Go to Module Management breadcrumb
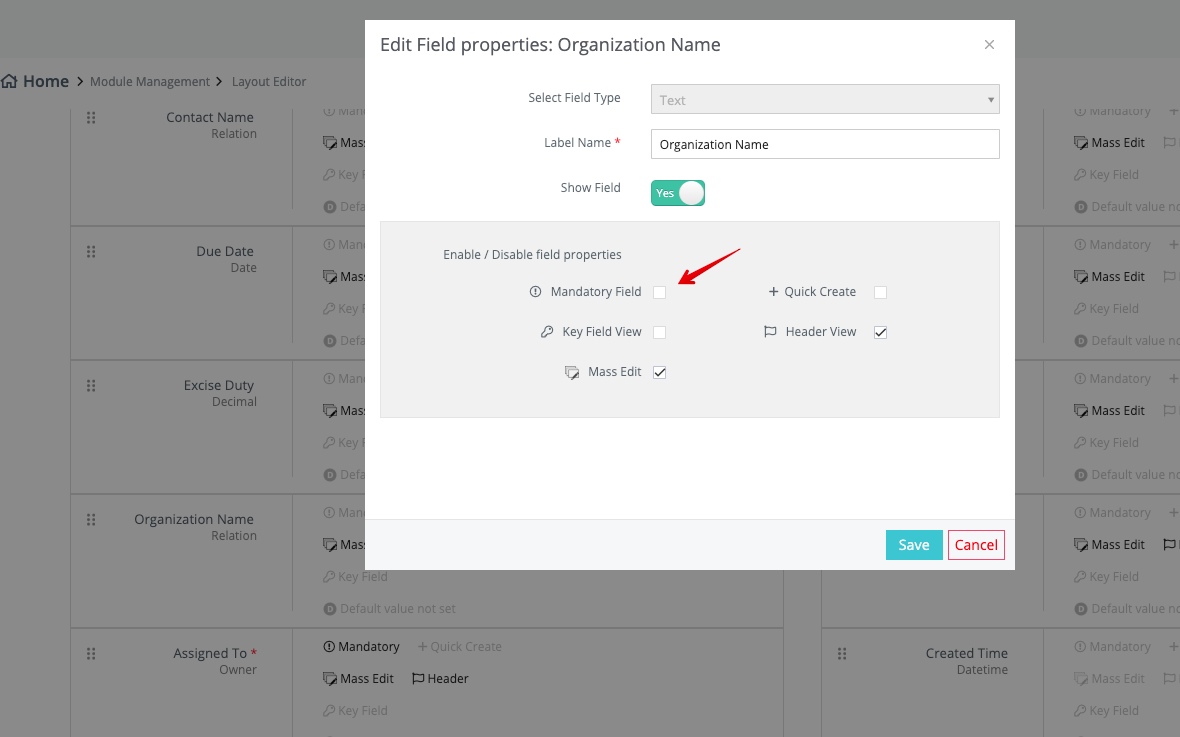This screenshot has height=737, width=1180. point(150,82)
